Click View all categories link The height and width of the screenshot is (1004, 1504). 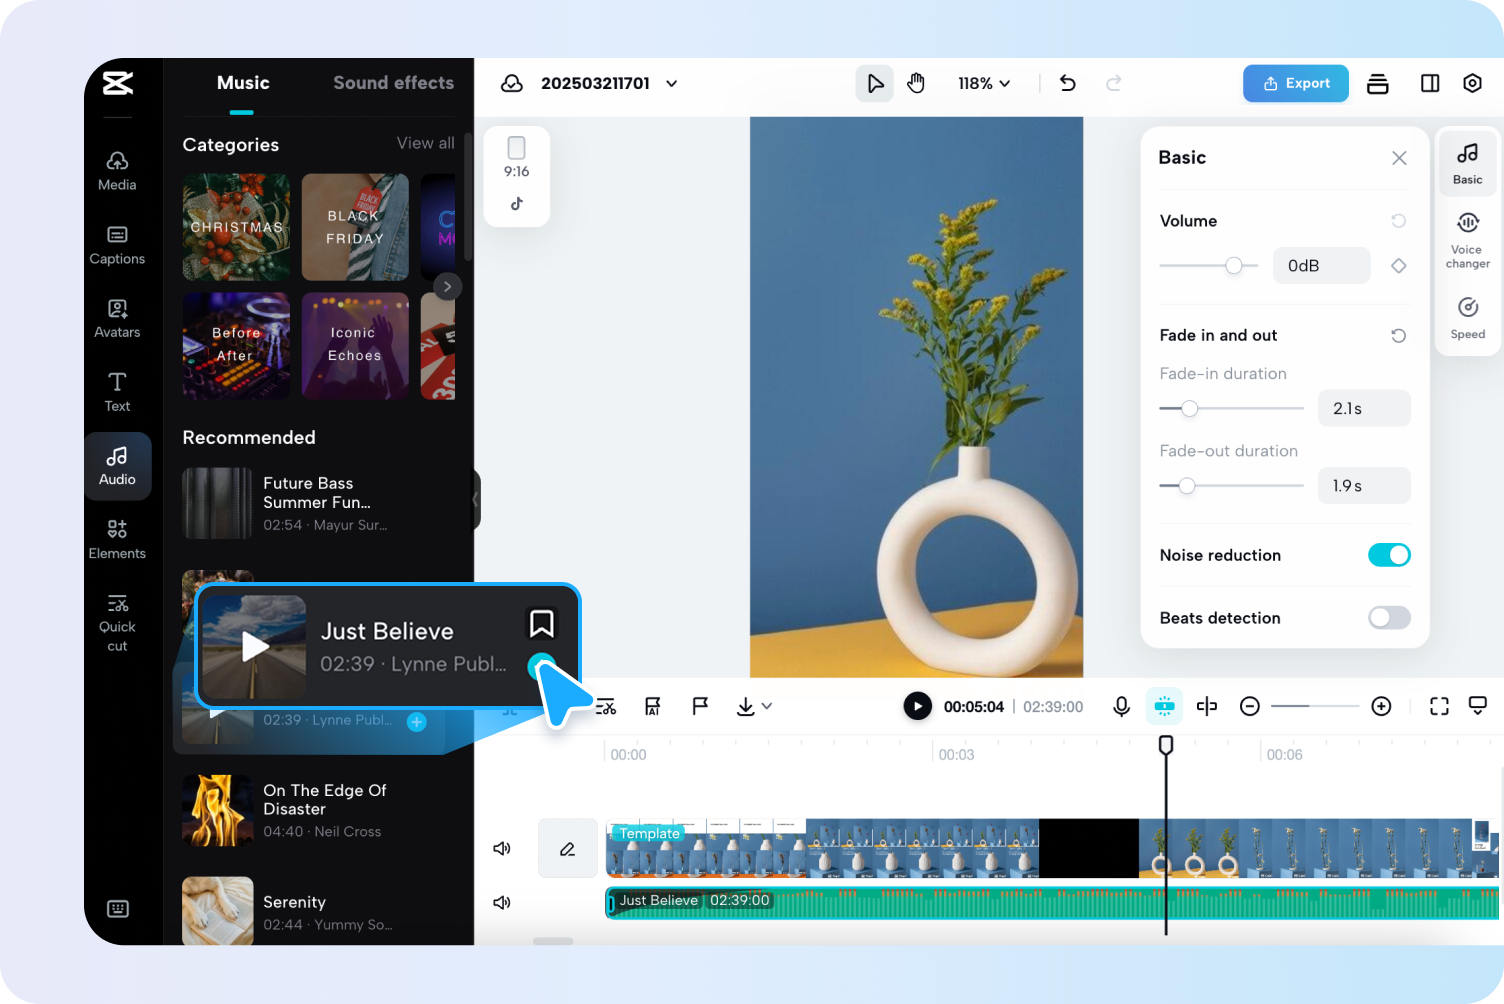(x=425, y=143)
